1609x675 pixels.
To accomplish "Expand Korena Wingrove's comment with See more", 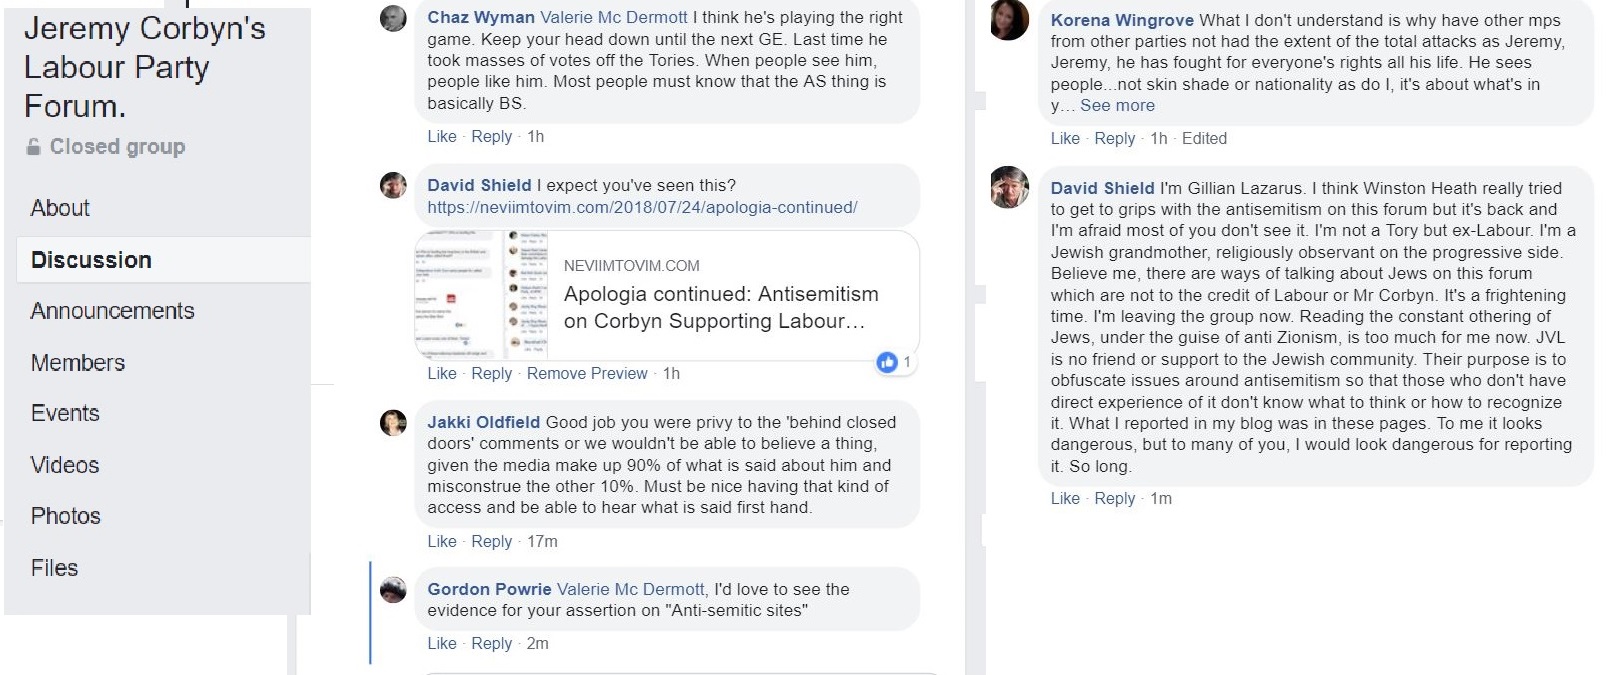I will 1117,105.
